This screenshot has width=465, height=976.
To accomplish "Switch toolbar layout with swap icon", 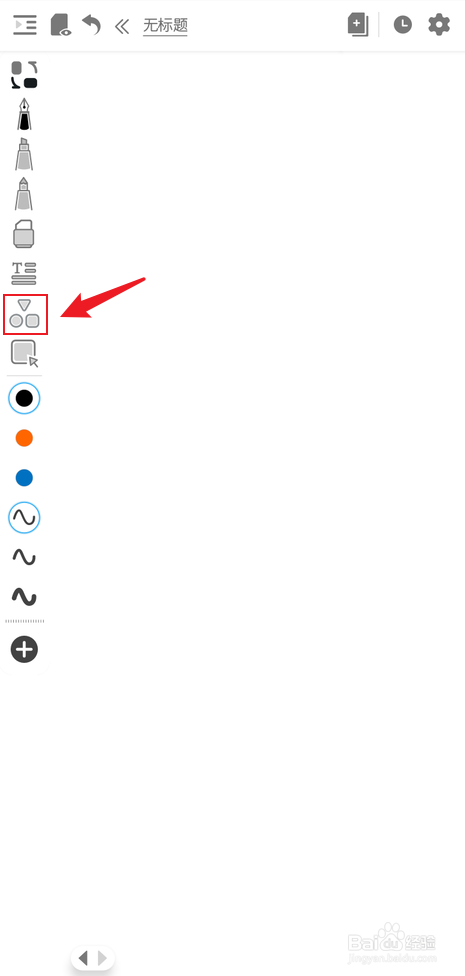I will [24, 74].
